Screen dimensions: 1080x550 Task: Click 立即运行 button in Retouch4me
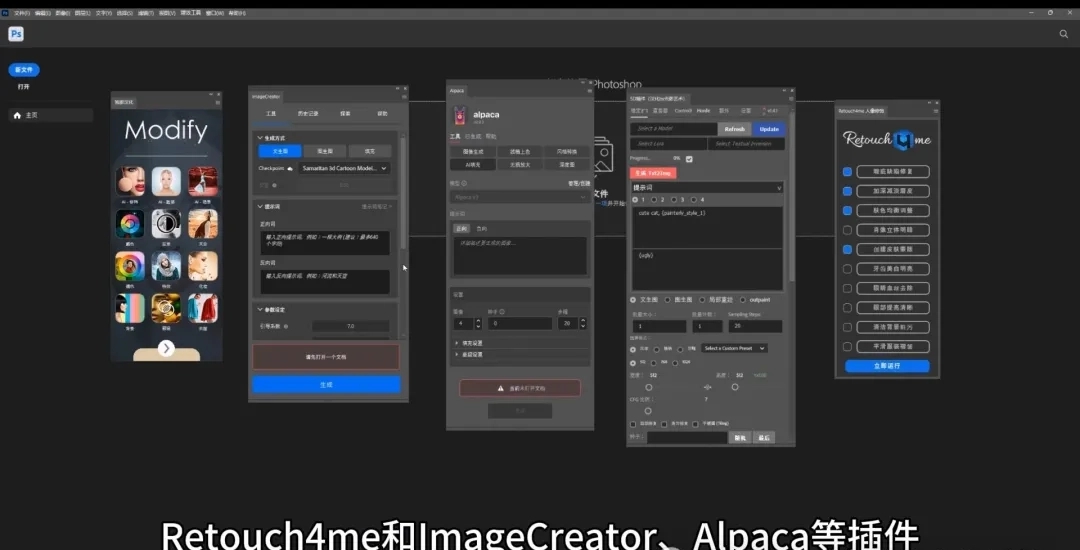coord(887,366)
